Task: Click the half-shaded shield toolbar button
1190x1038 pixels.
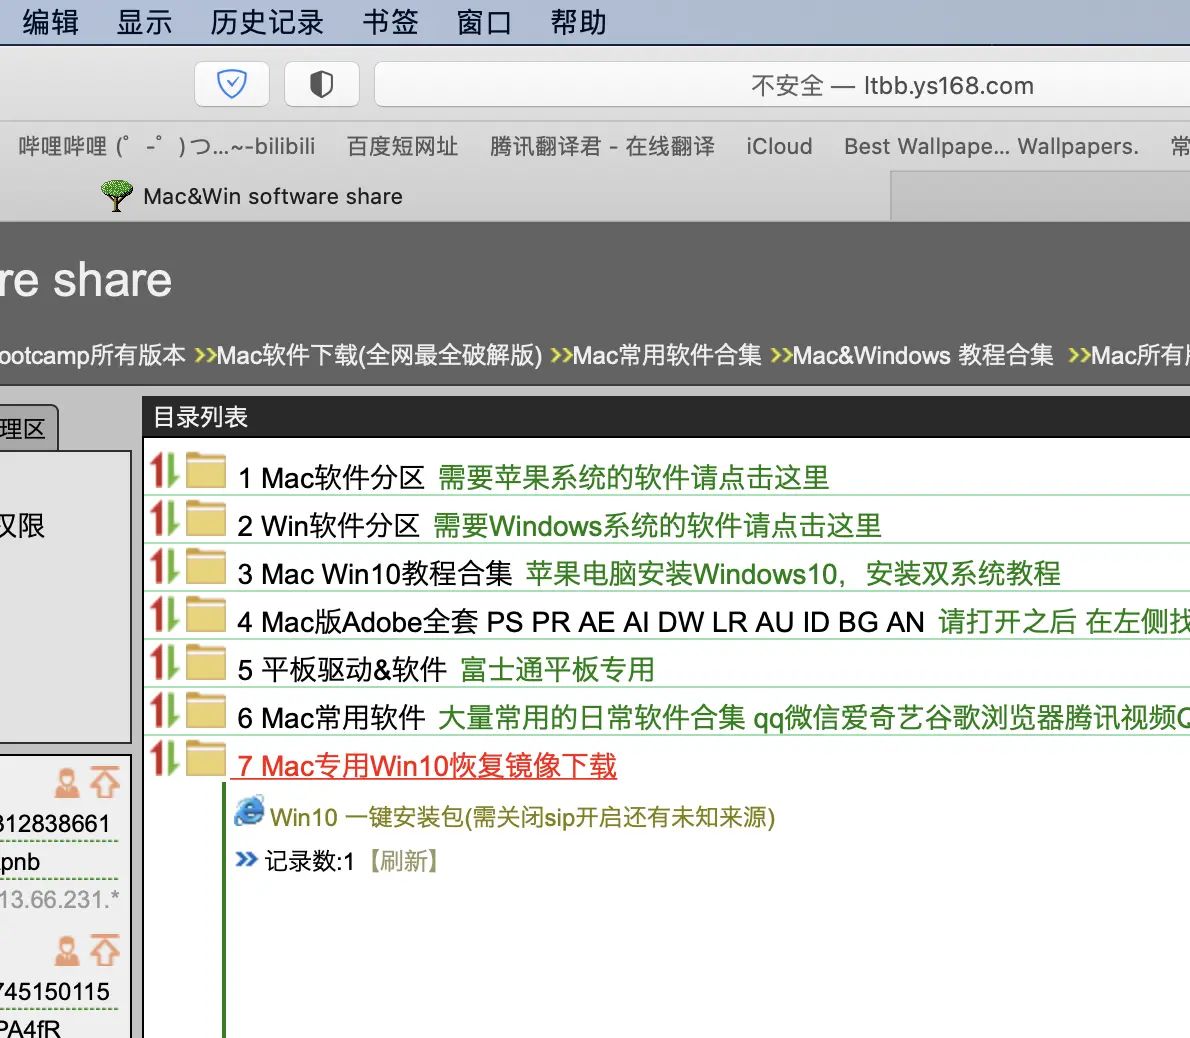Action: pyautogui.click(x=321, y=83)
